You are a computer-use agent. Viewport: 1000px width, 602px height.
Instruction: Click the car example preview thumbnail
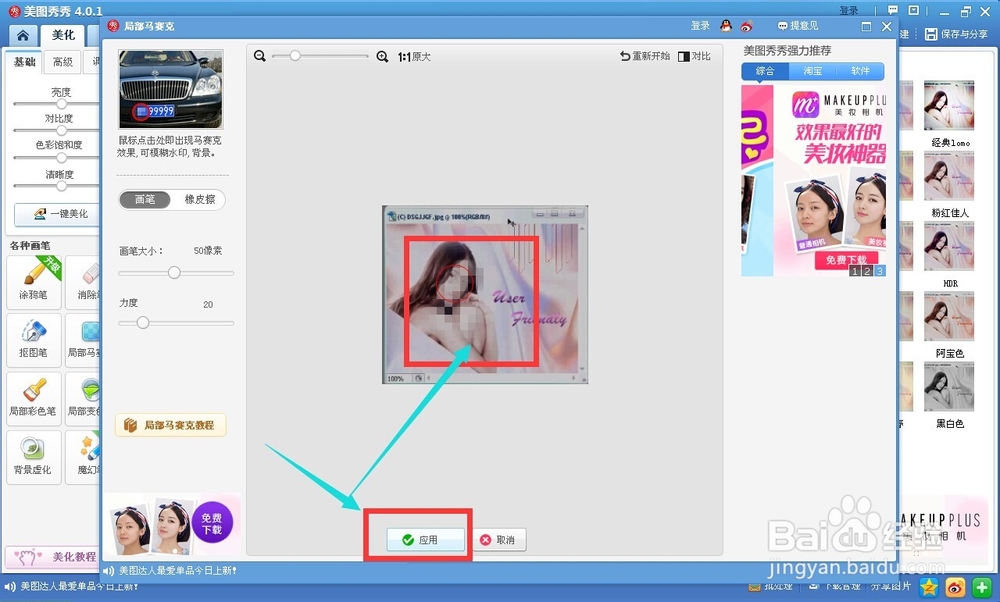coord(171,89)
